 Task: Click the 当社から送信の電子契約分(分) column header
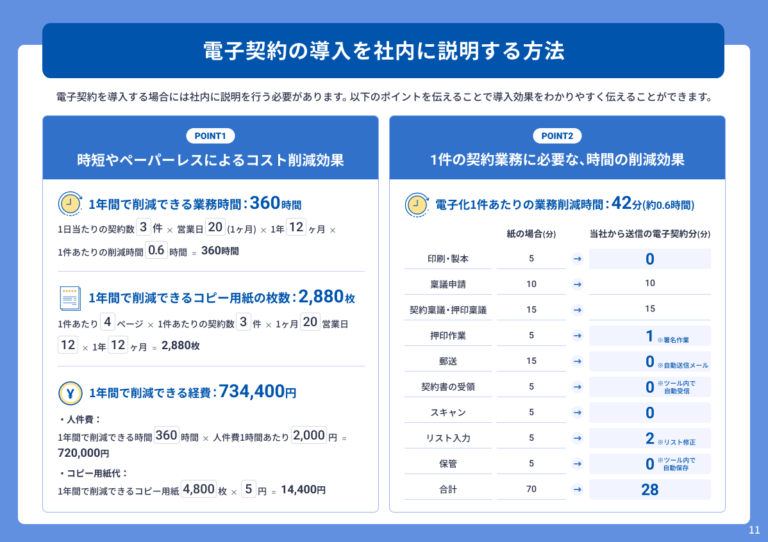(x=649, y=234)
